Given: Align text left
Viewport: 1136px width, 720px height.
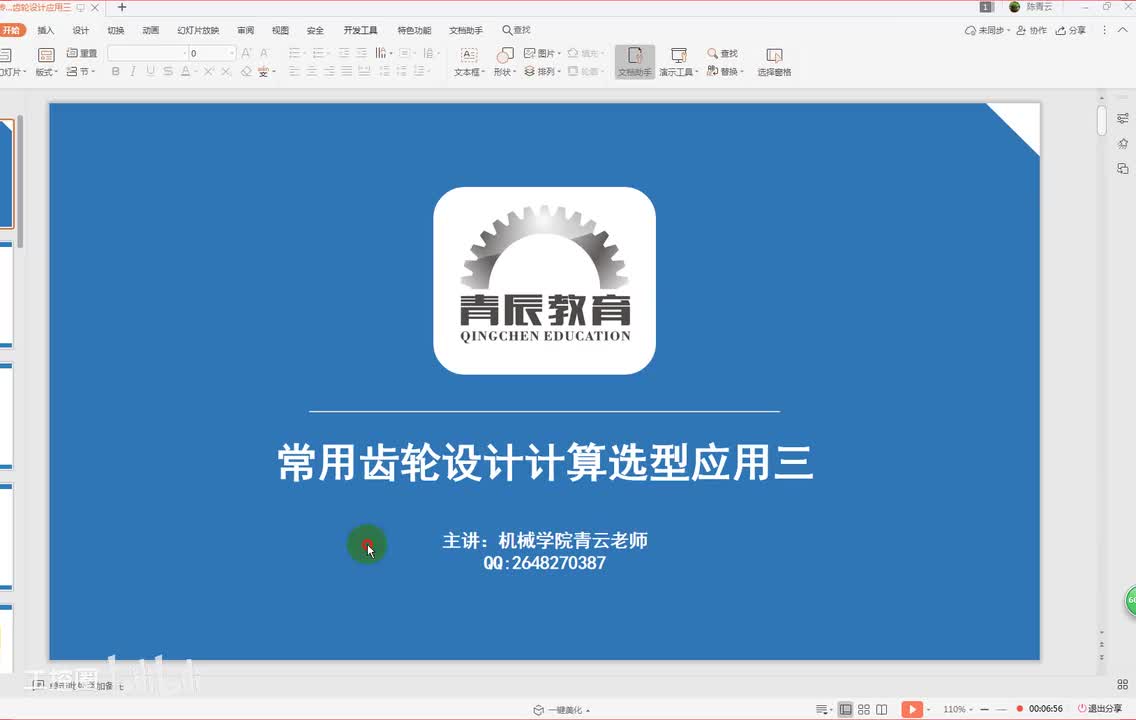Looking at the screenshot, I should point(294,72).
